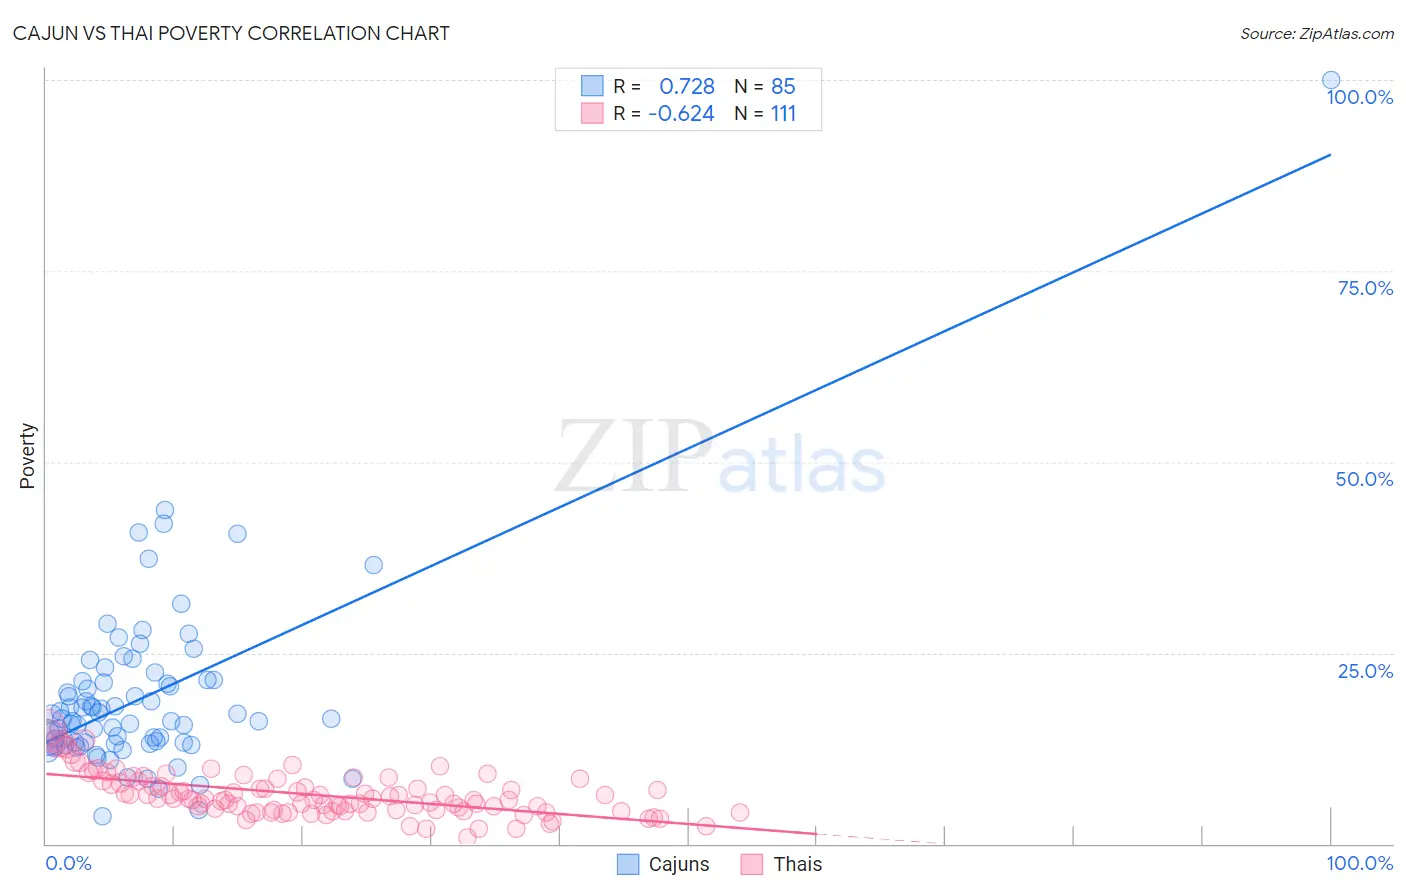Screen dimensions: 1406x892
Task: Select the Thais legend label
Action: tap(798, 864)
